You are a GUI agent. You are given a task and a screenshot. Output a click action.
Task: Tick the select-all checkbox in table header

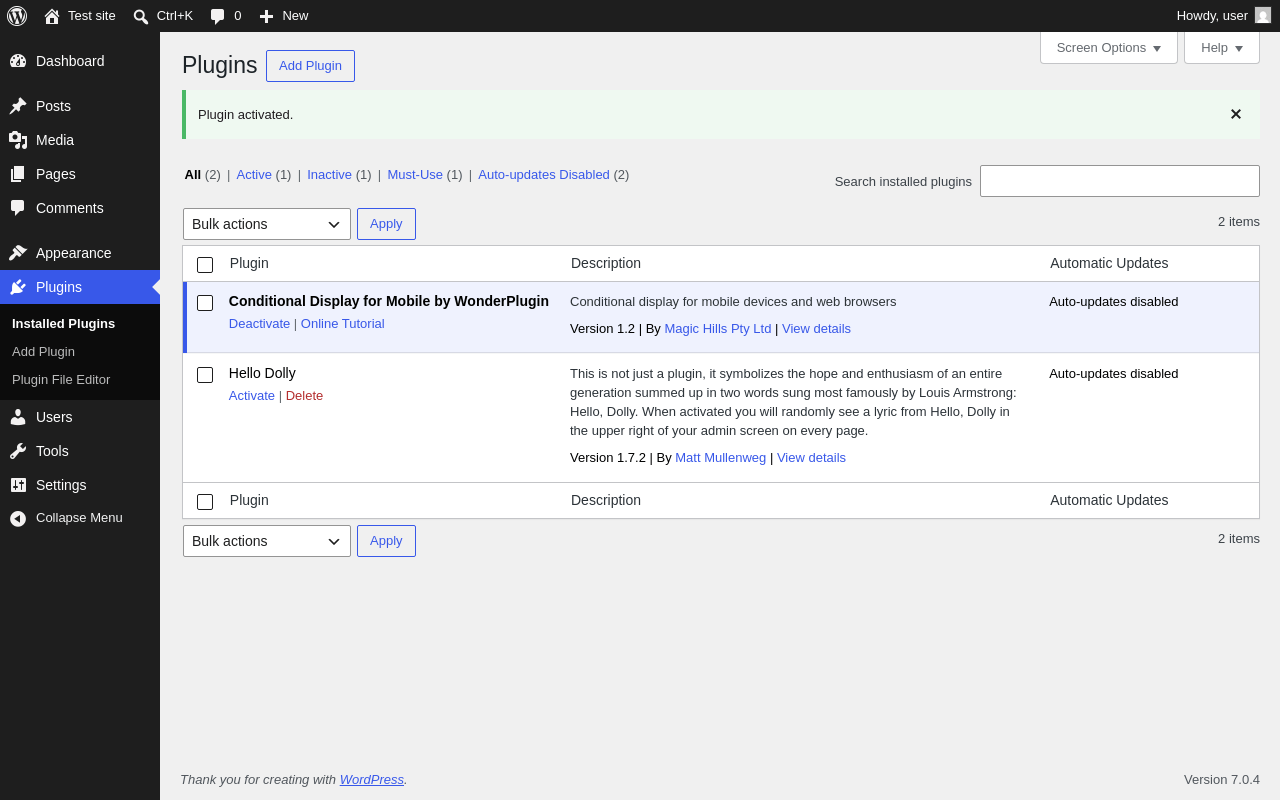click(205, 265)
